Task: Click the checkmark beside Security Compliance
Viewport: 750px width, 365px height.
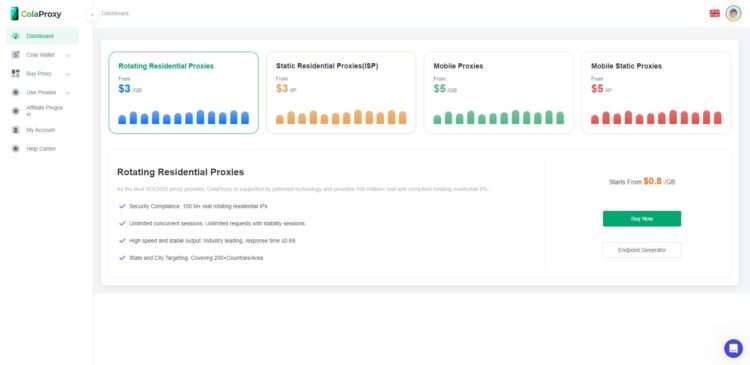Action: pyautogui.click(x=122, y=206)
